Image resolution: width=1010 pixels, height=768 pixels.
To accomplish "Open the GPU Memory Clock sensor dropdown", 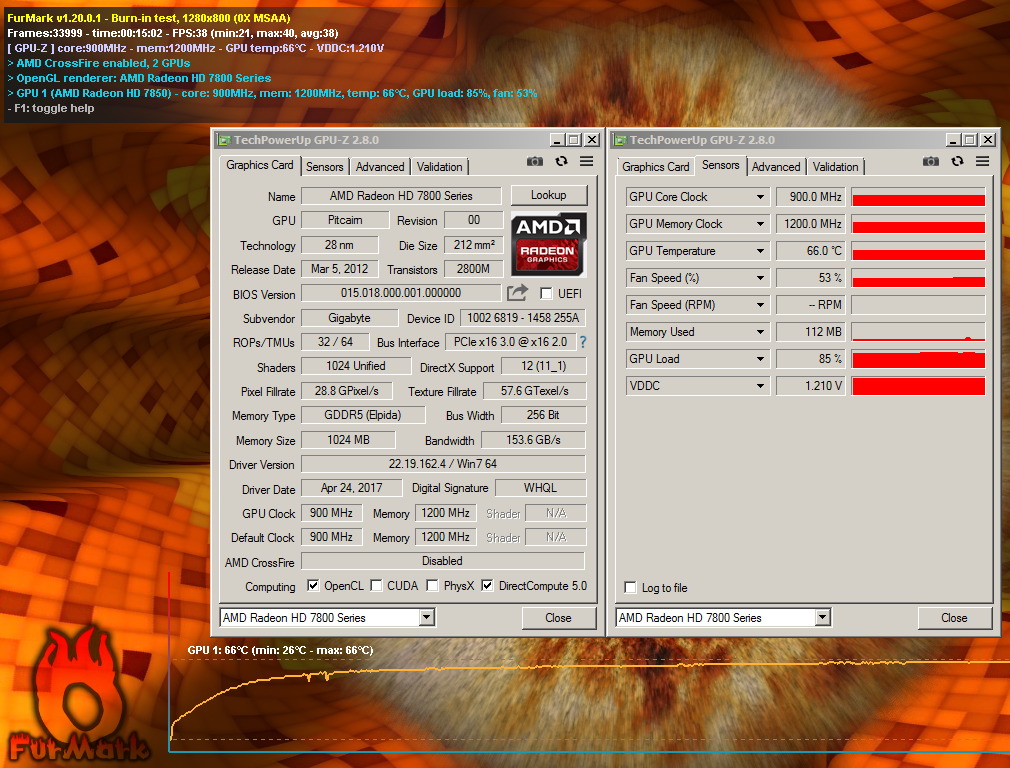I will click(760, 224).
